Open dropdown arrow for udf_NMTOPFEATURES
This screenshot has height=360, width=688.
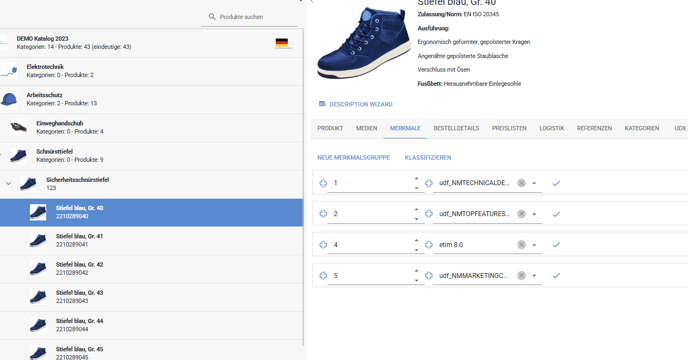[534, 214]
